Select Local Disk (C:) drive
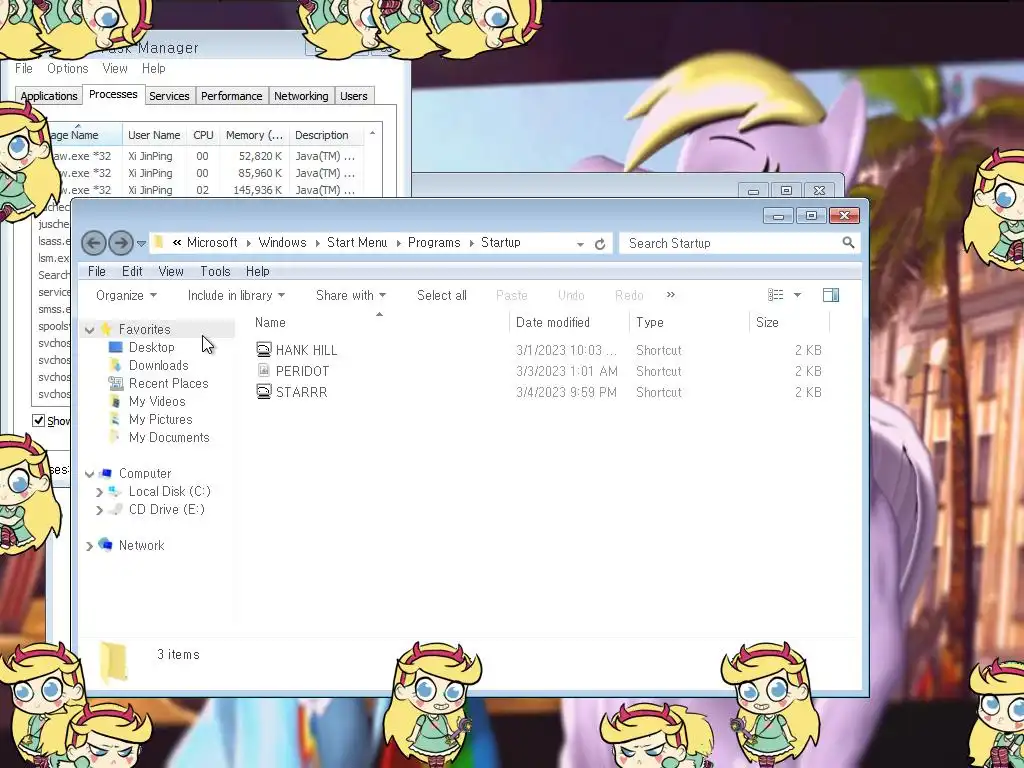Viewport: 1024px width, 768px height. click(x=169, y=491)
